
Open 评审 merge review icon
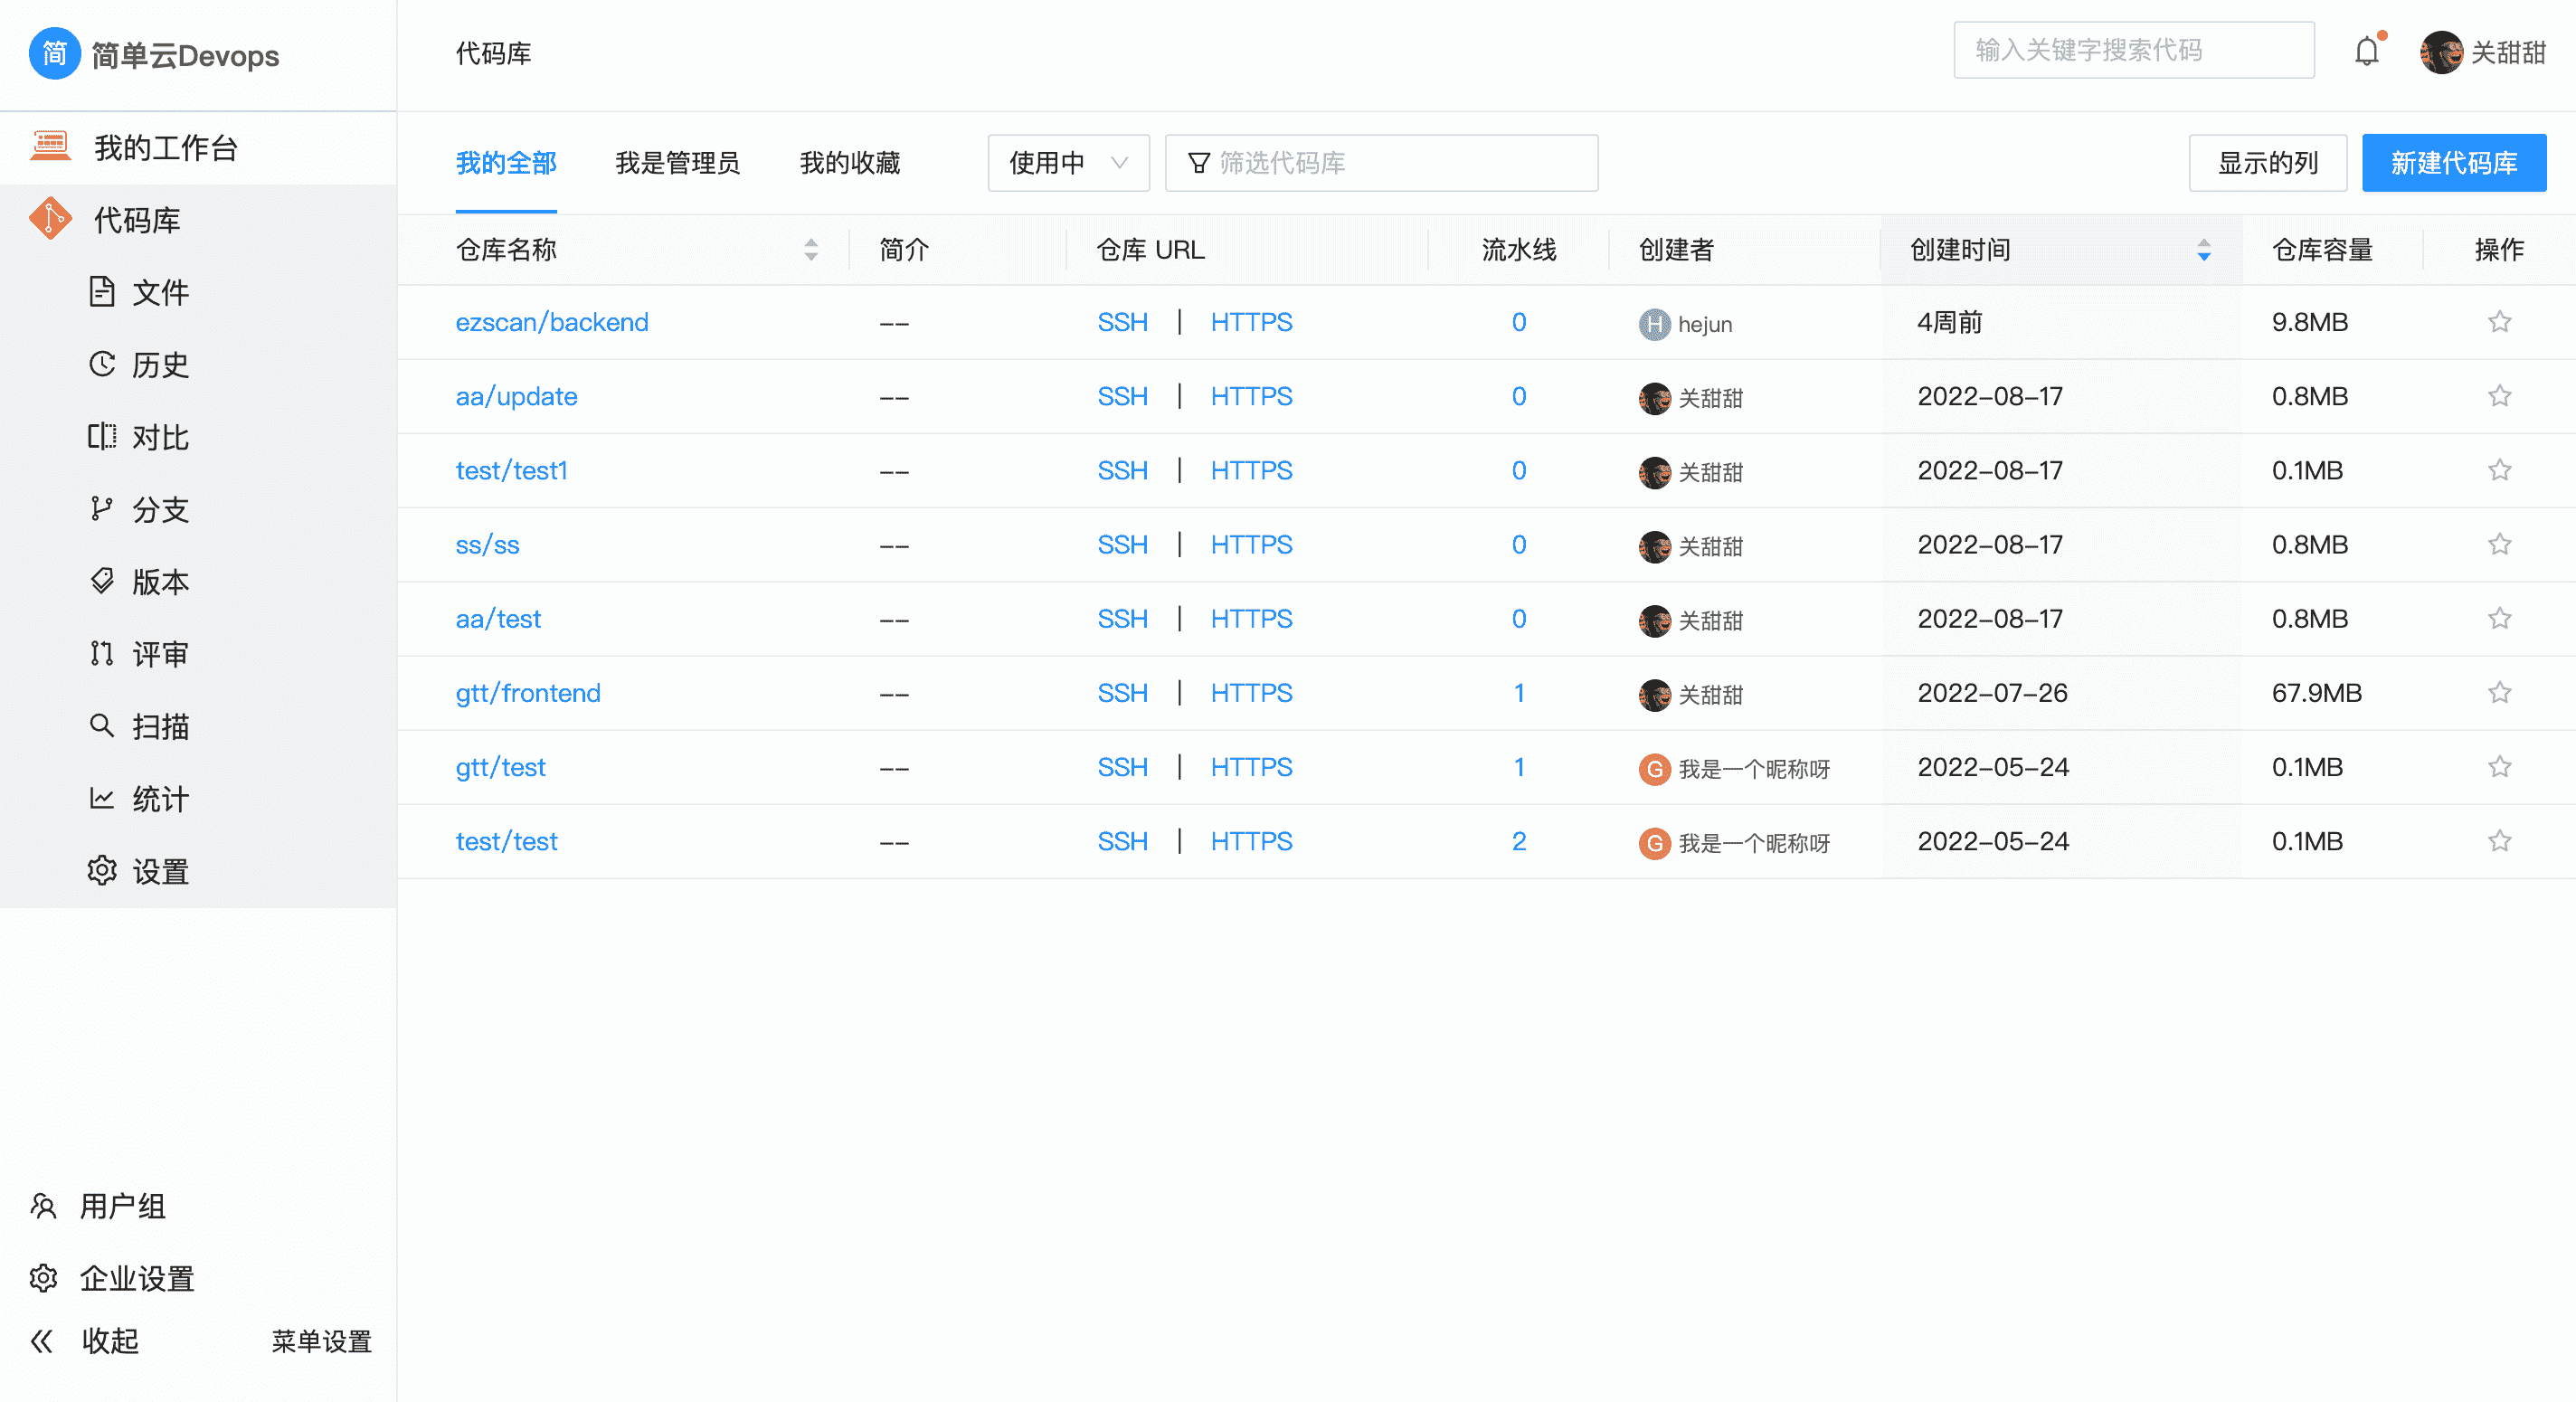click(101, 654)
